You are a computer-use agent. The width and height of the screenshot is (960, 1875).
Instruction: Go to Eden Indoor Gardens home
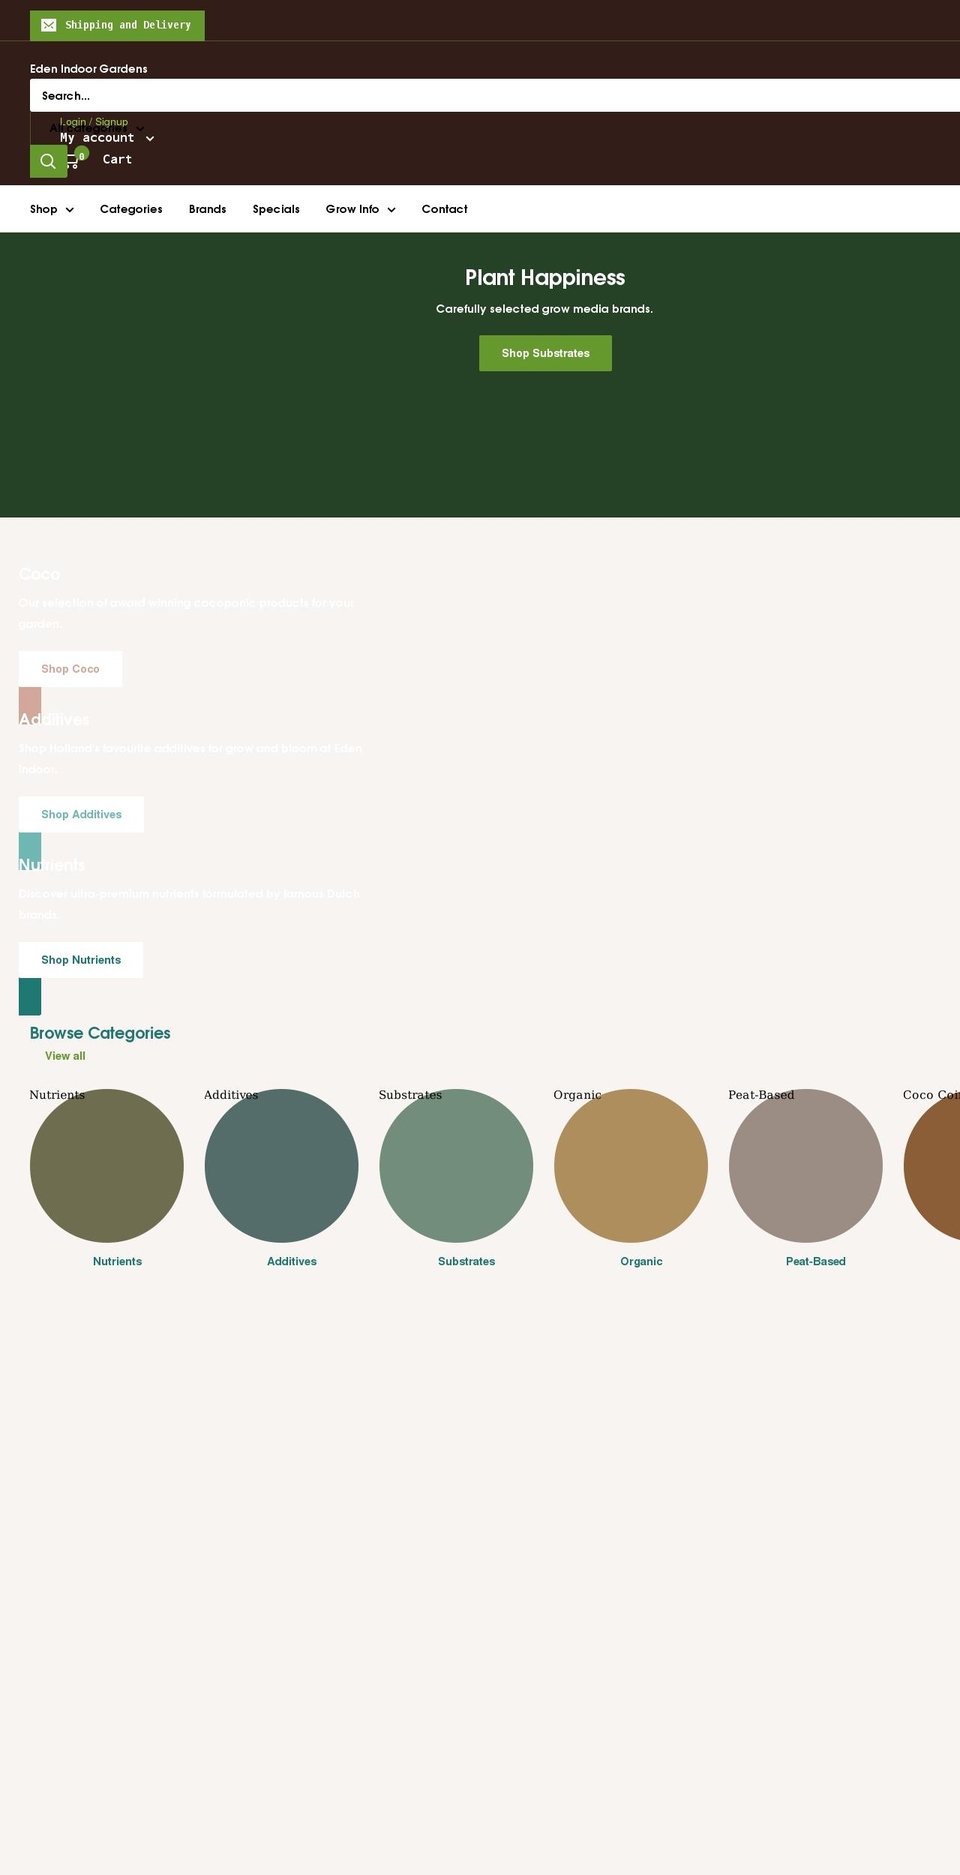(89, 69)
